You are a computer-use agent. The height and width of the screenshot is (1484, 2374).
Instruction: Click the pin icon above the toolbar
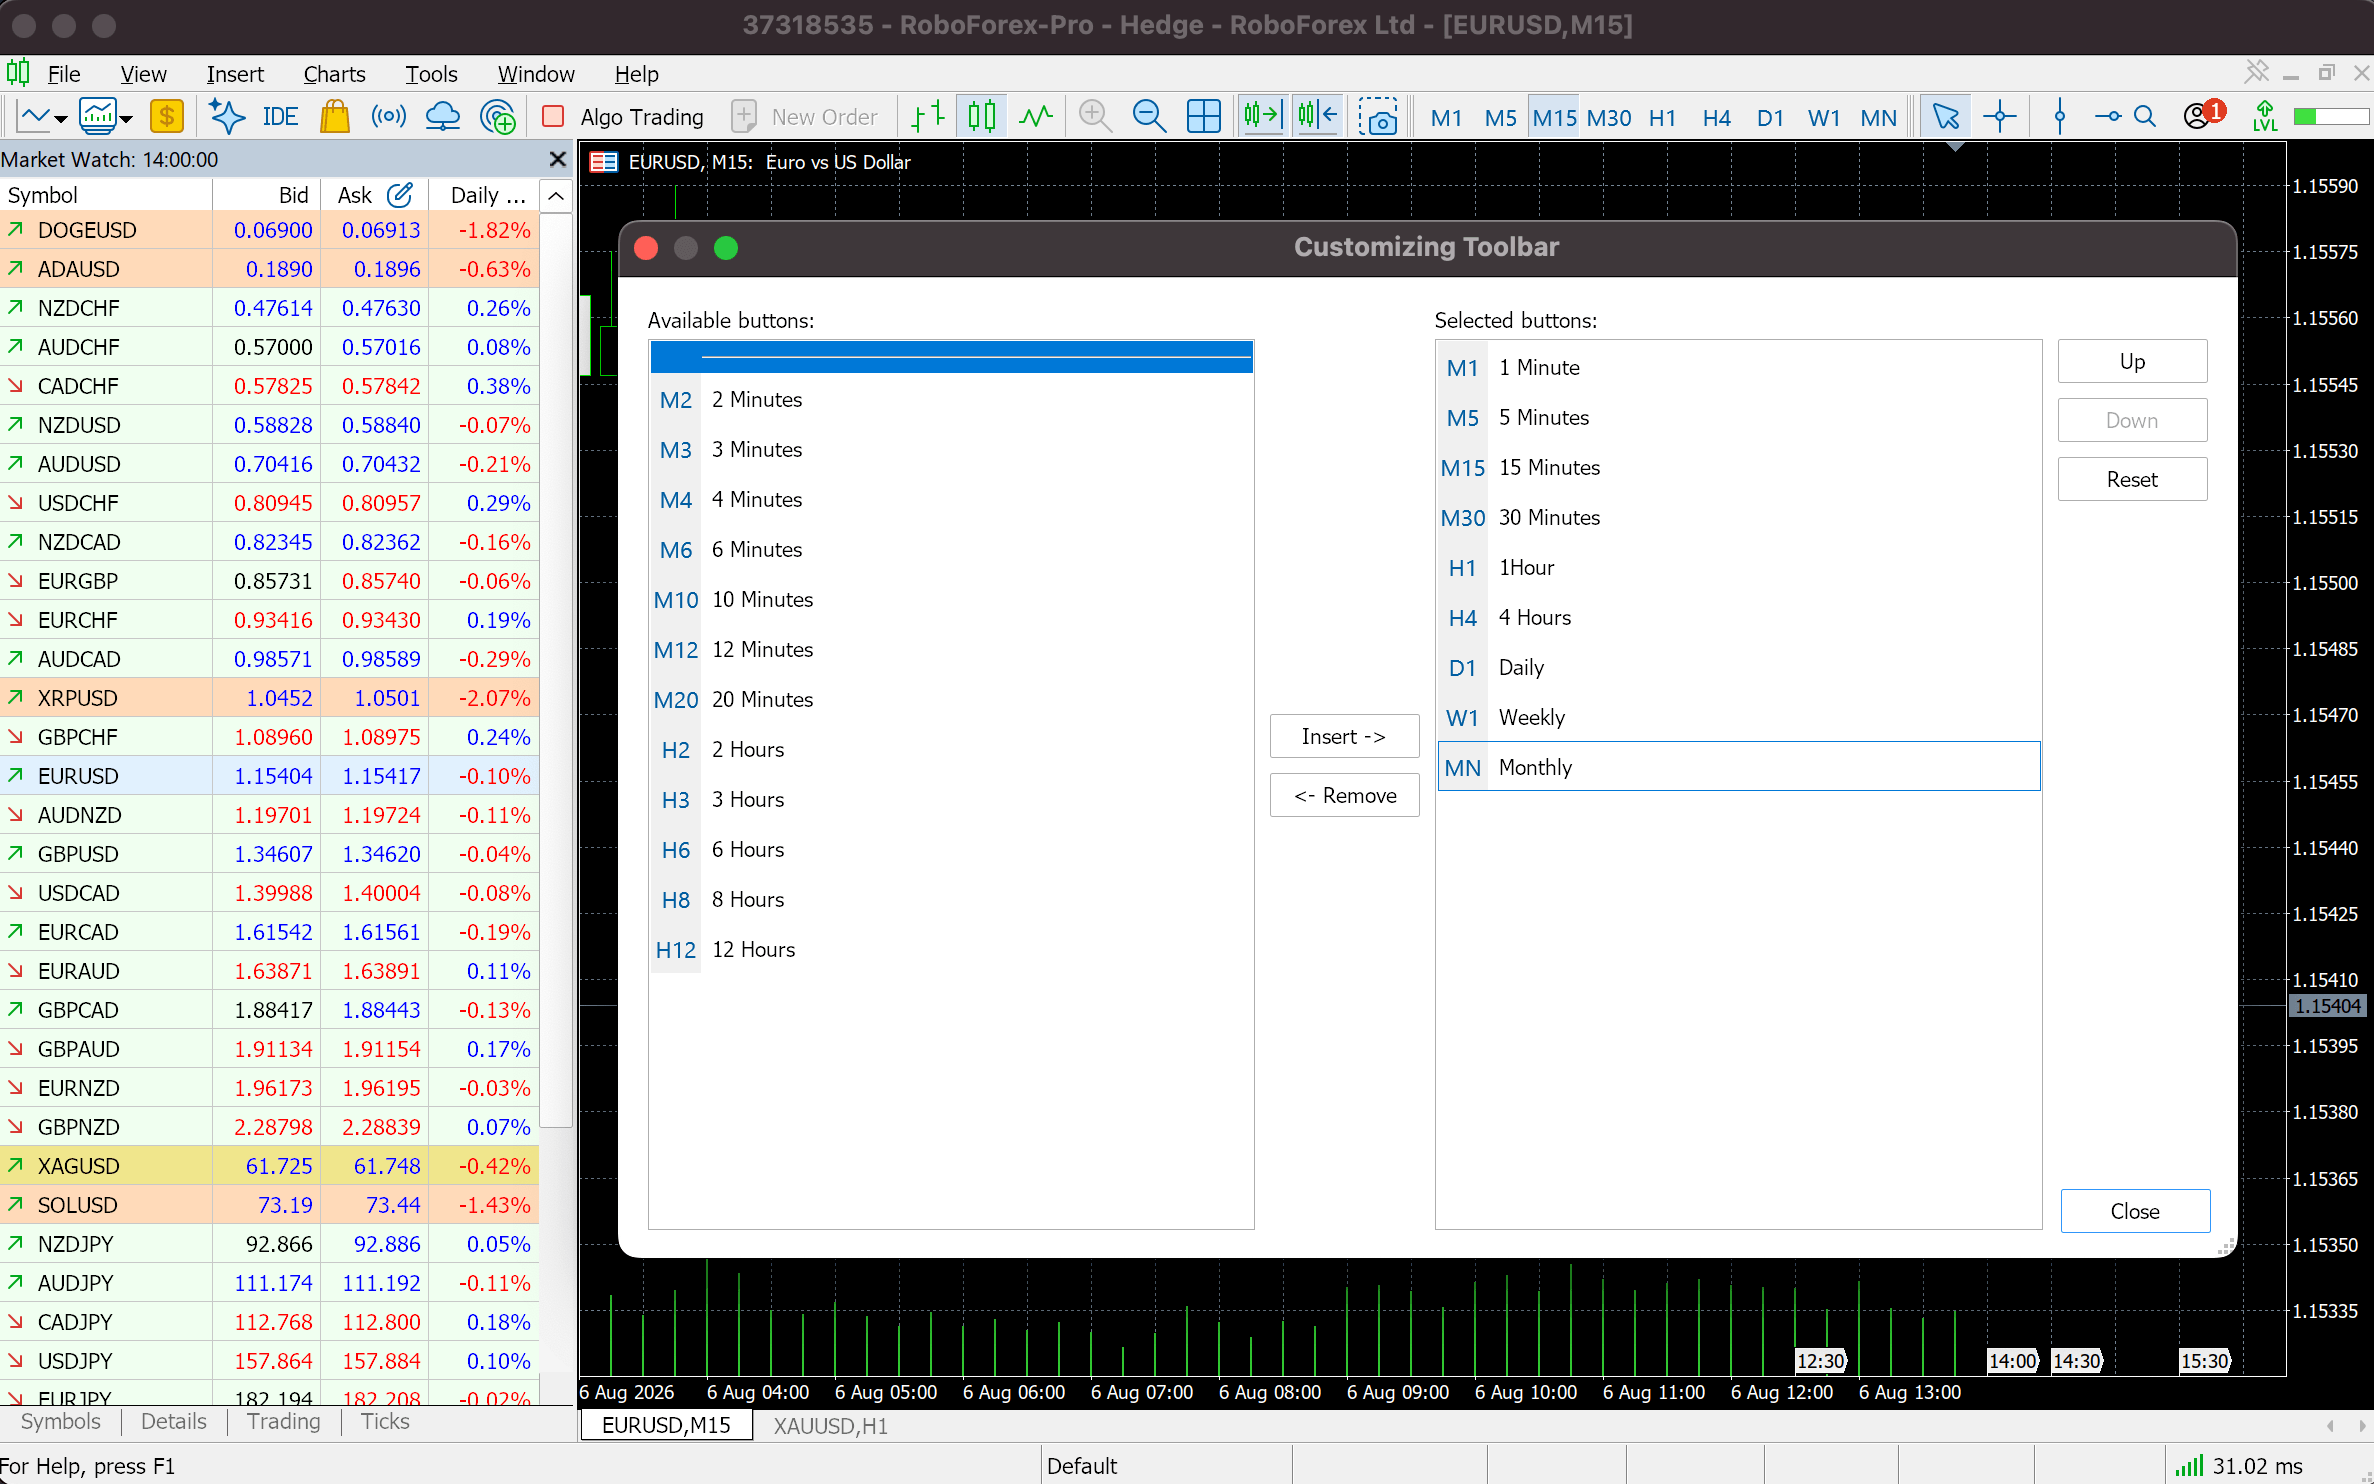(x=2256, y=72)
